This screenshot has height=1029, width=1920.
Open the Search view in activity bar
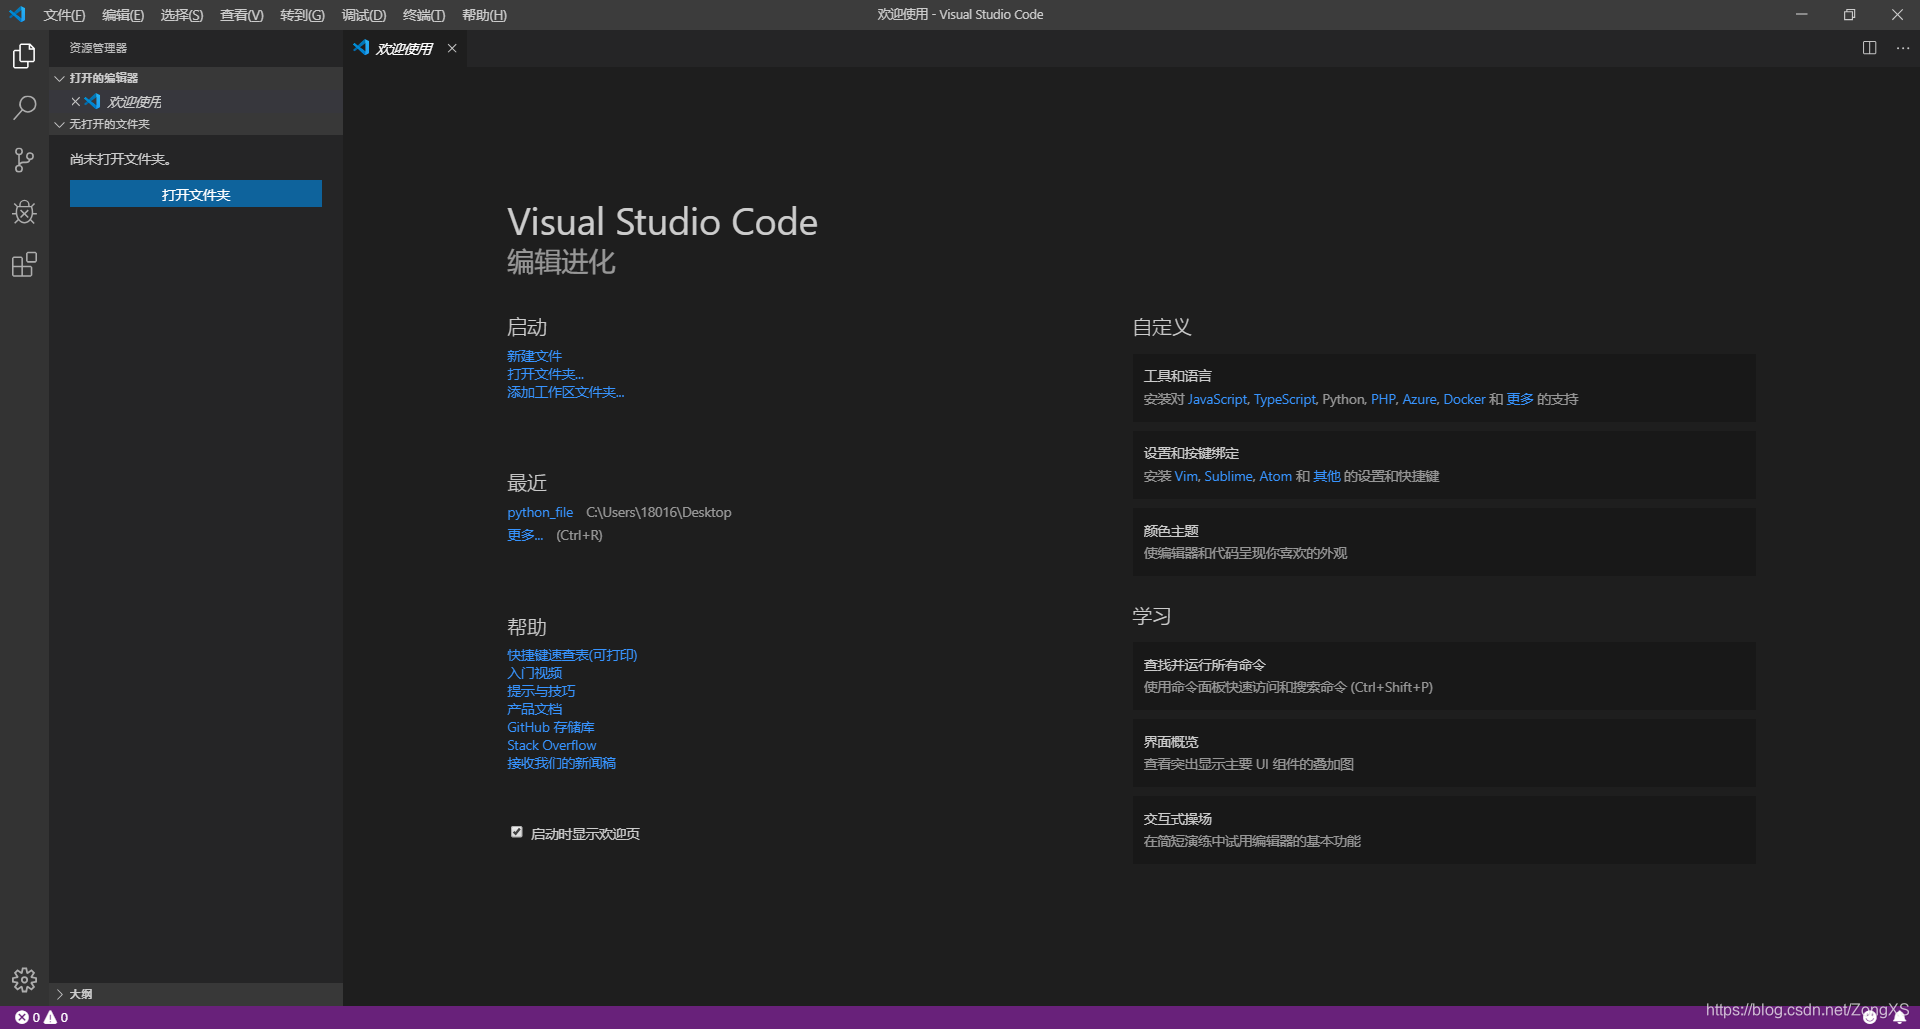click(24, 108)
